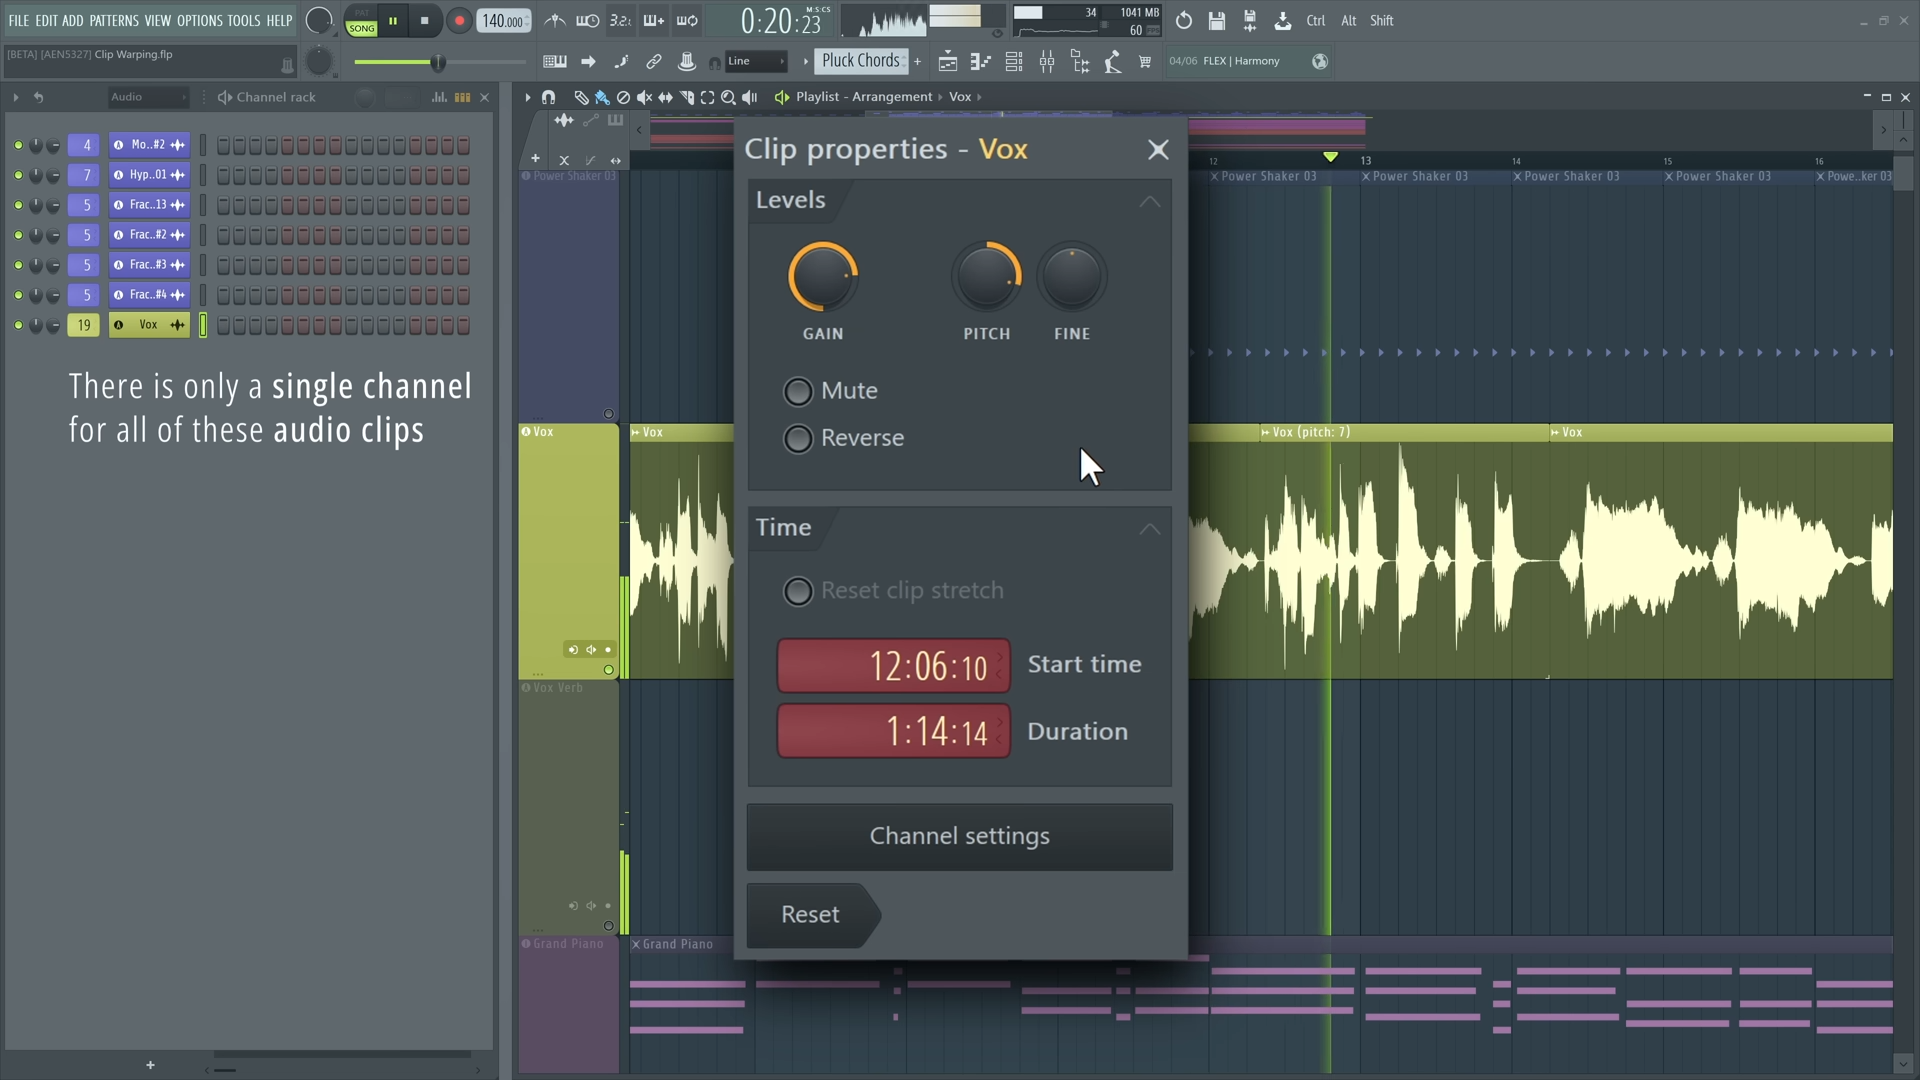Open the Arrangement breadcrumb selector
The width and height of the screenshot is (1920, 1080).
pyautogui.click(x=892, y=97)
